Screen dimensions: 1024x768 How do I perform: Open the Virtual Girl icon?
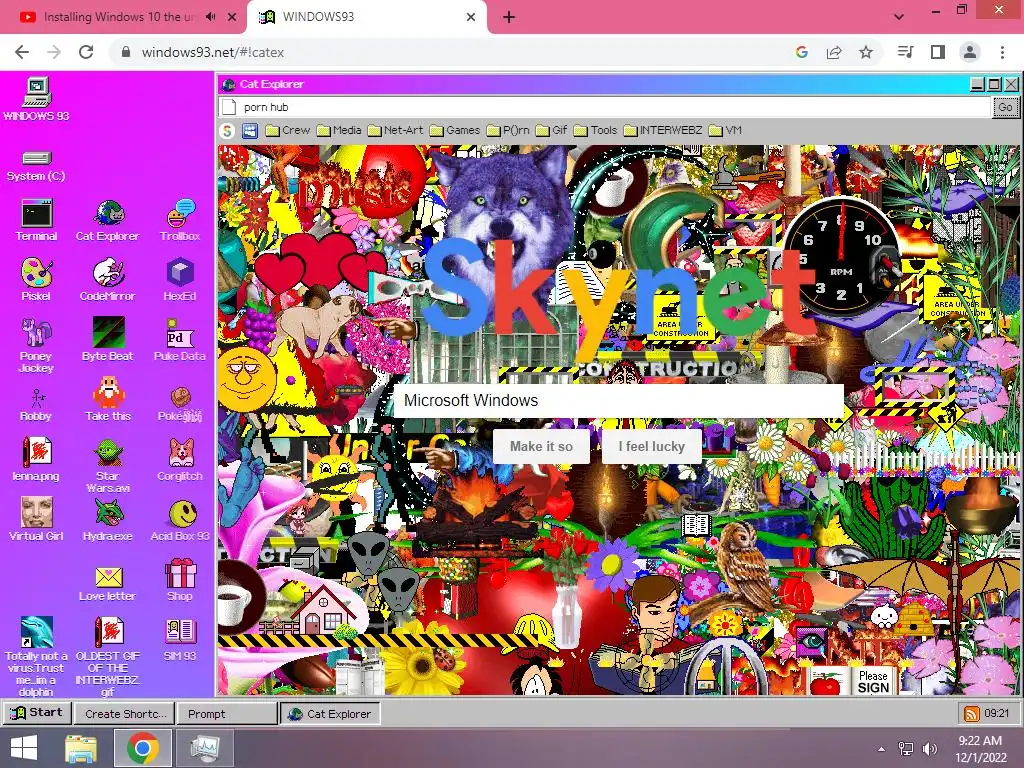(x=36, y=519)
